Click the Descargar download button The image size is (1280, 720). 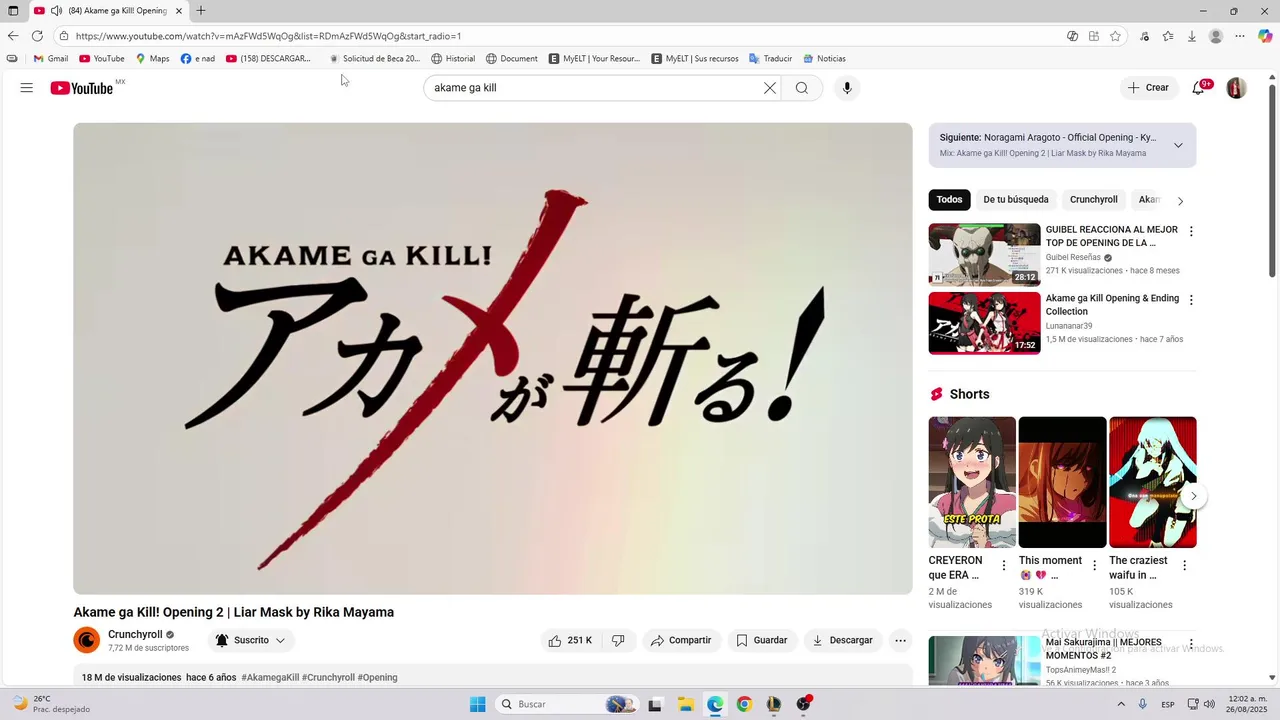[x=843, y=640]
